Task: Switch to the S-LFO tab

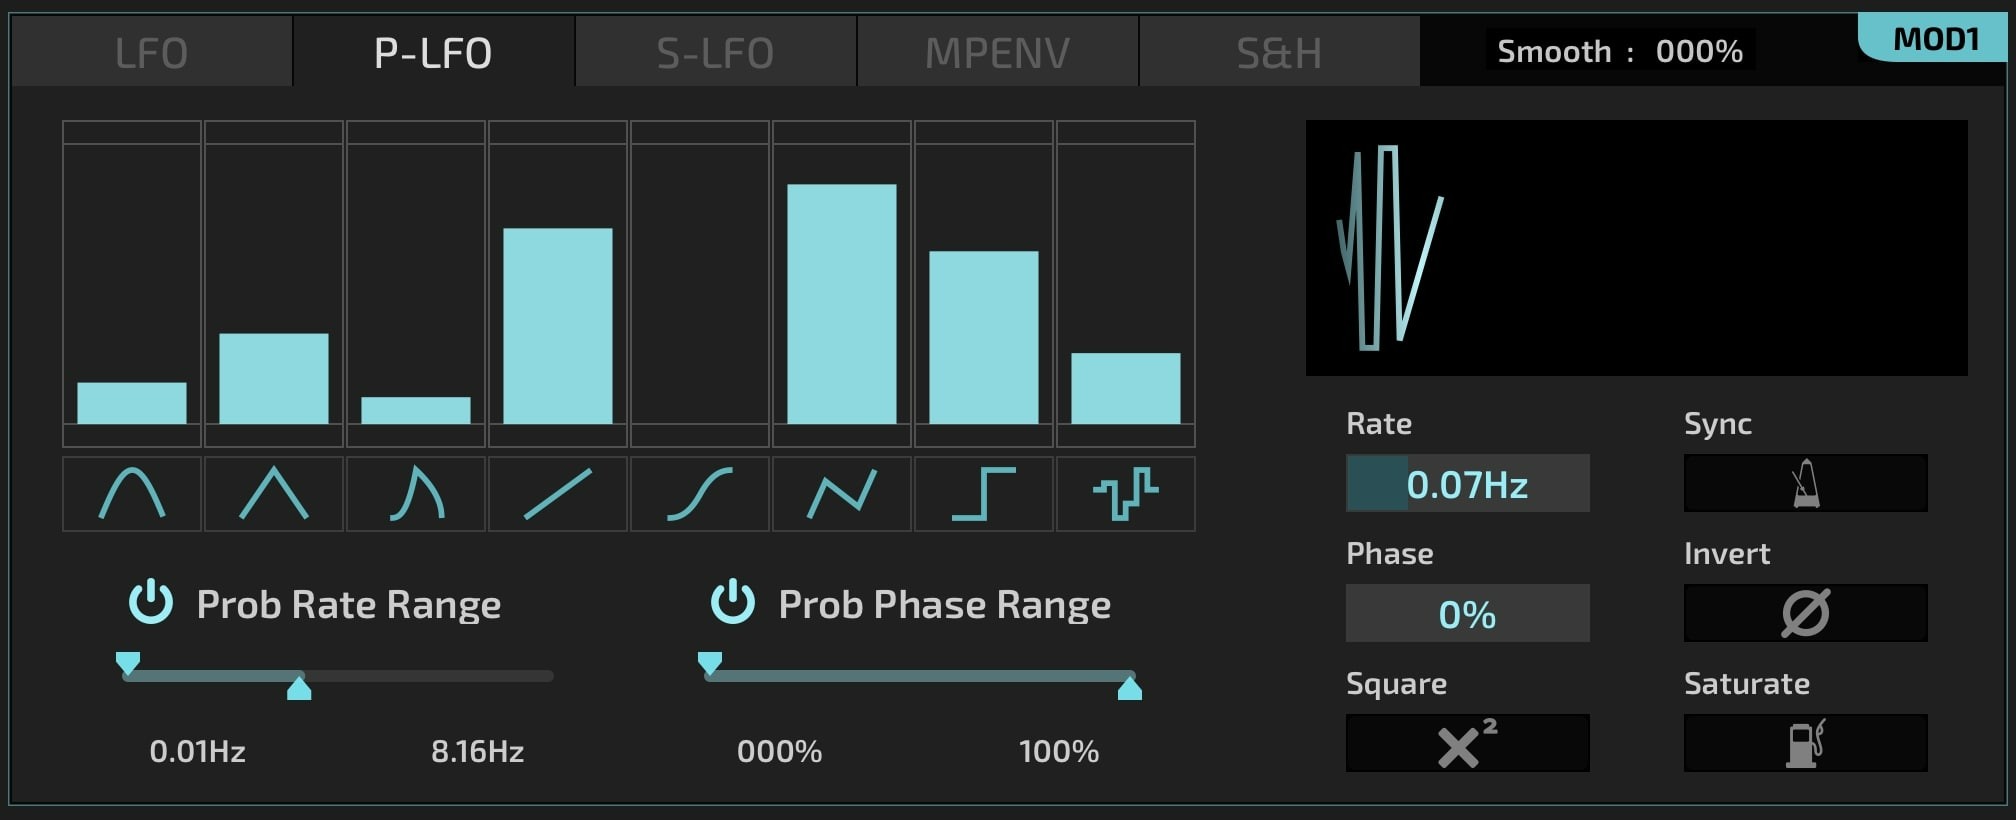Action: pyautogui.click(x=715, y=52)
